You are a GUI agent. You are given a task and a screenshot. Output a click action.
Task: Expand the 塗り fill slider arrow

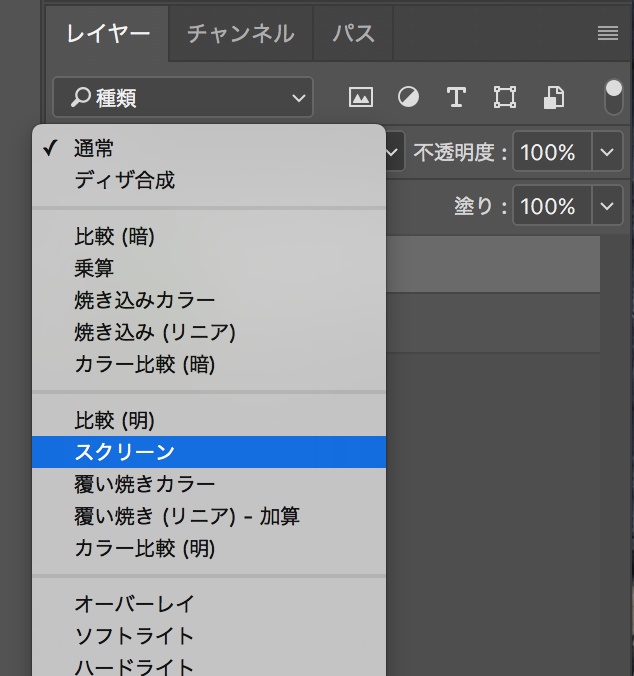click(607, 206)
